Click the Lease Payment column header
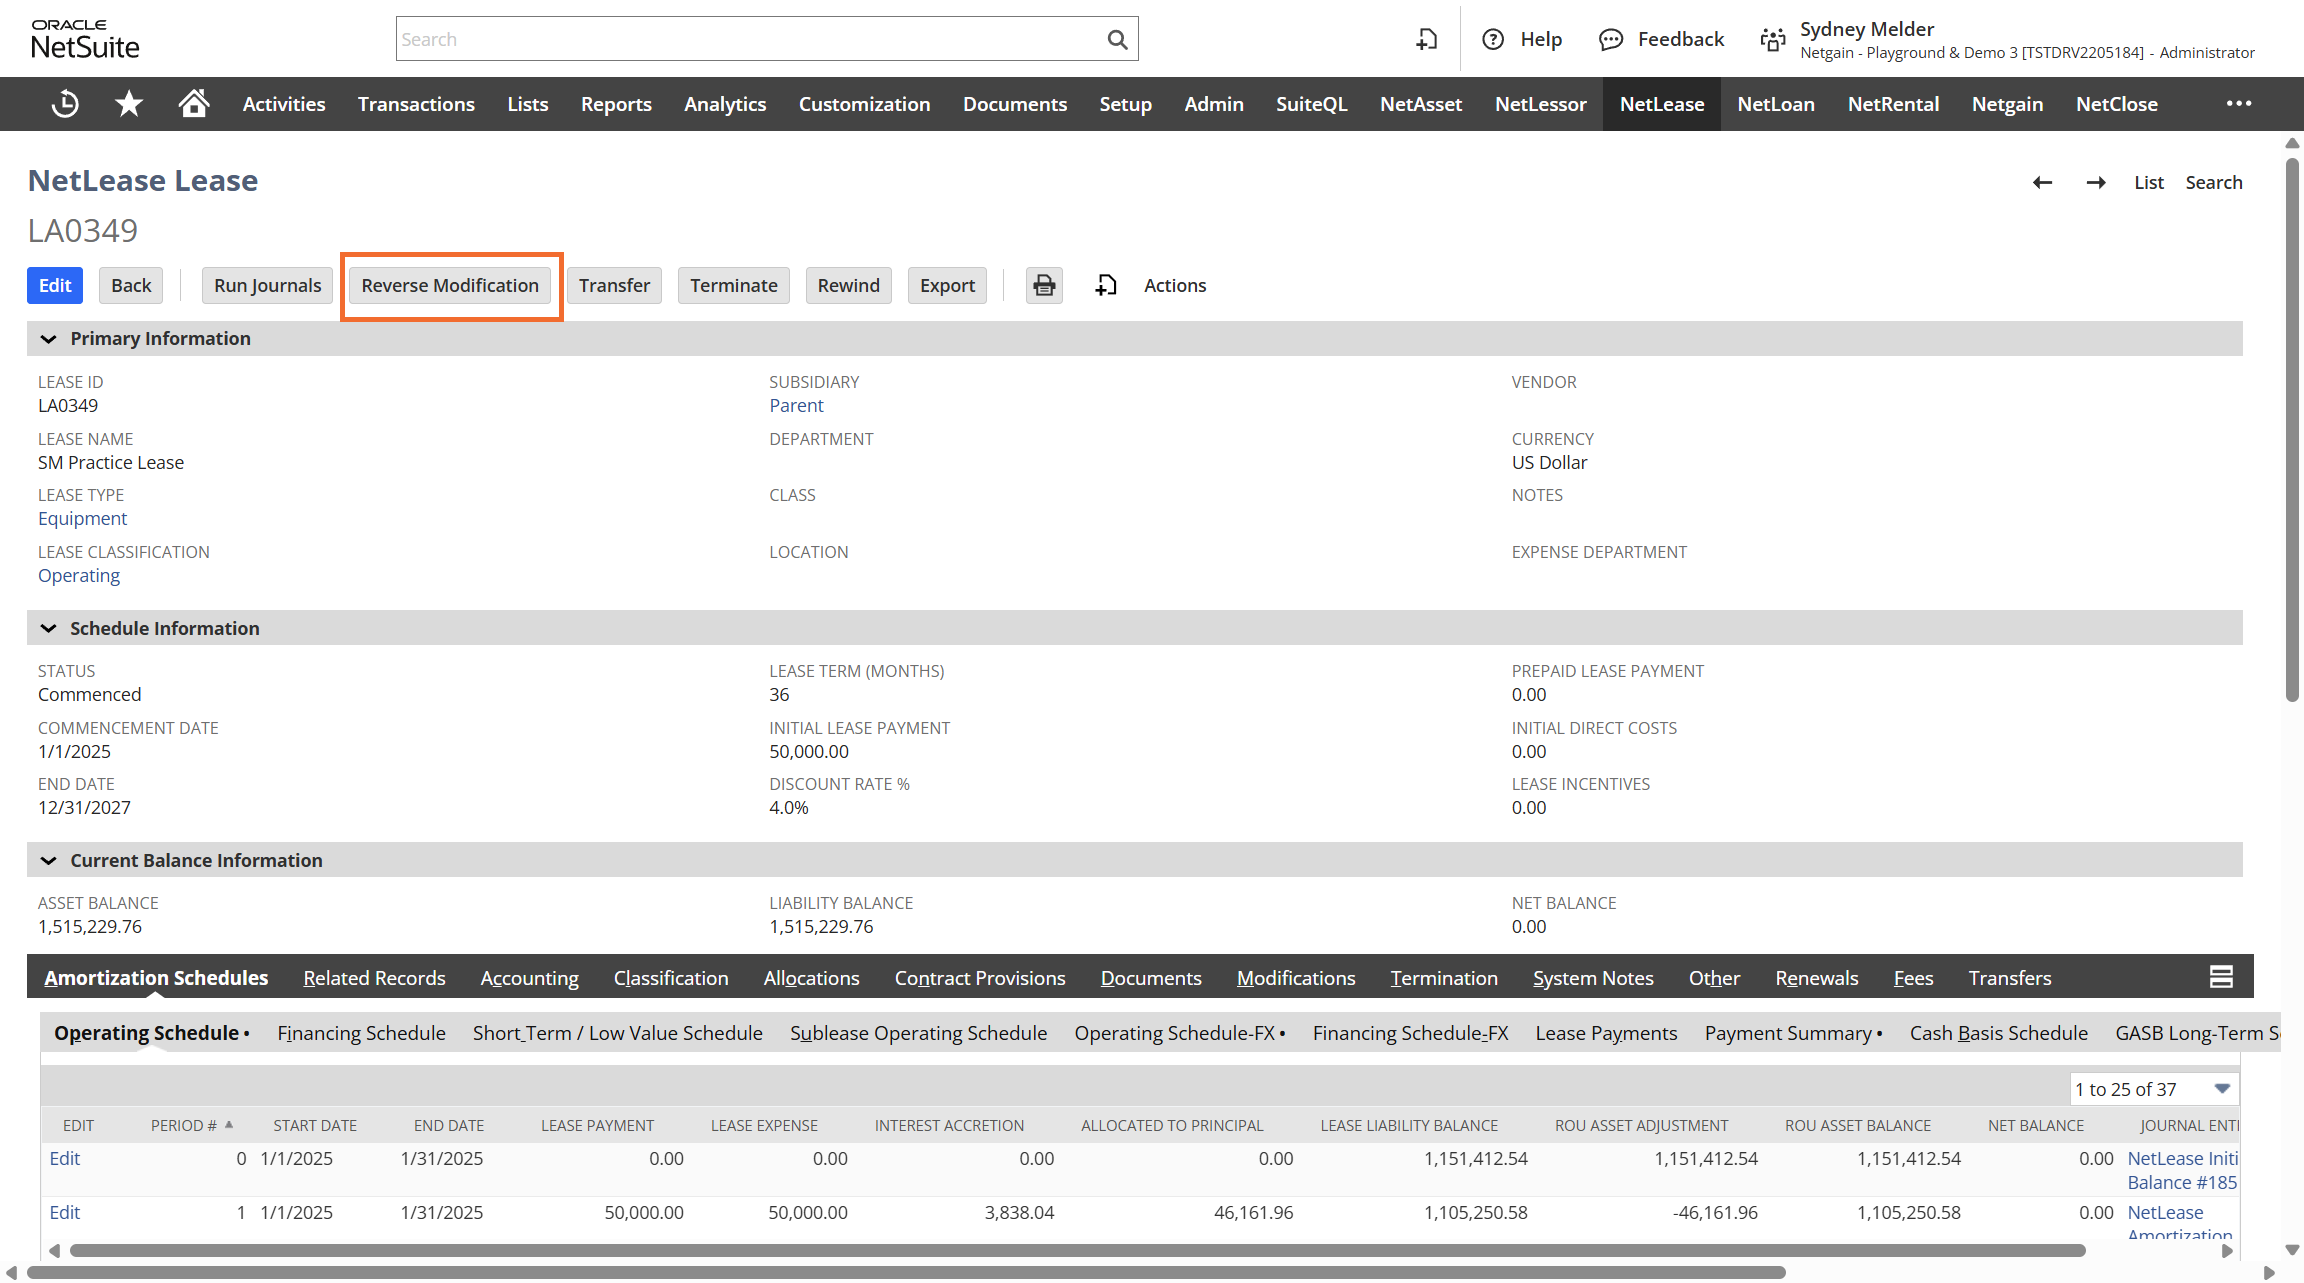This screenshot has width=2304, height=1283. (597, 1125)
